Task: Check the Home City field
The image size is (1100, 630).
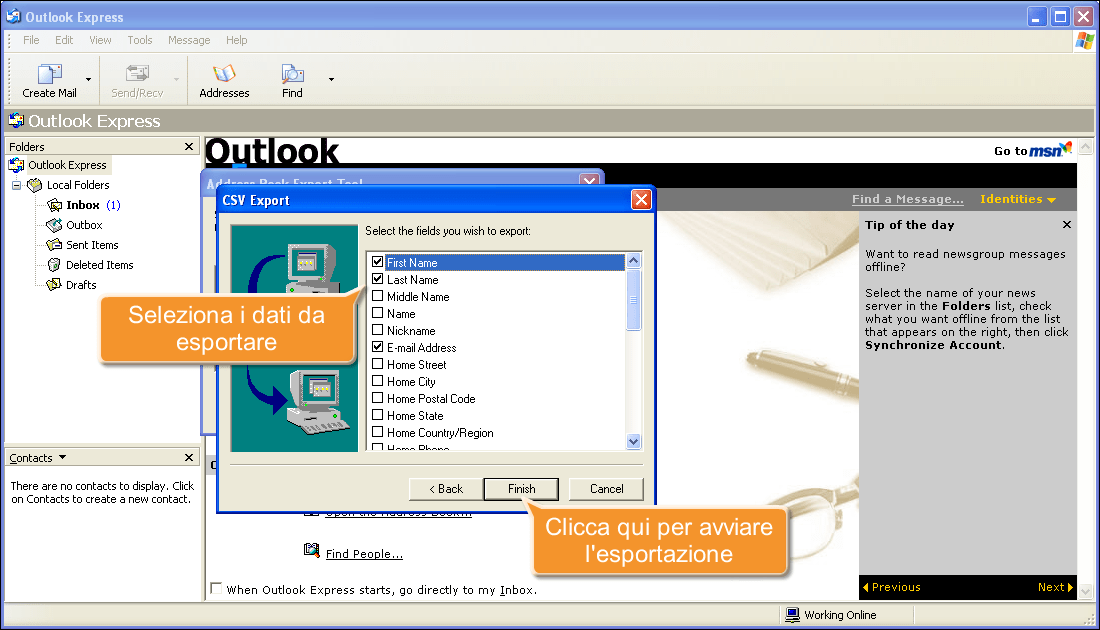Action: click(377, 381)
